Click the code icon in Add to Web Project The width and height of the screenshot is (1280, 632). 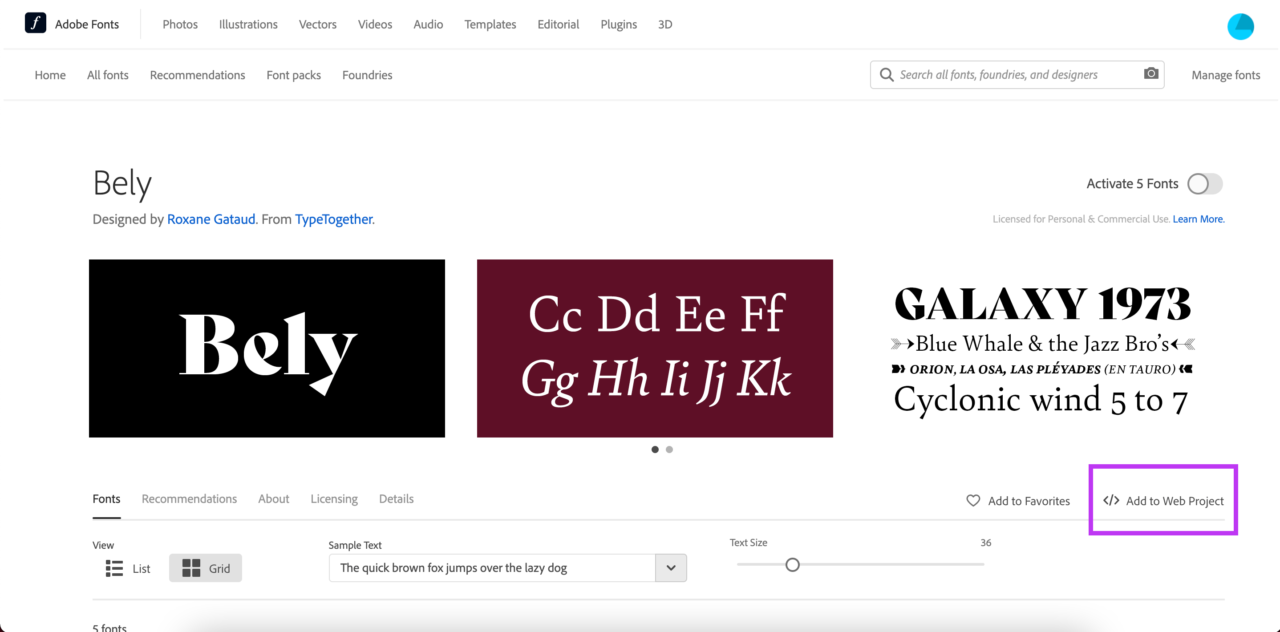[x=1111, y=500]
